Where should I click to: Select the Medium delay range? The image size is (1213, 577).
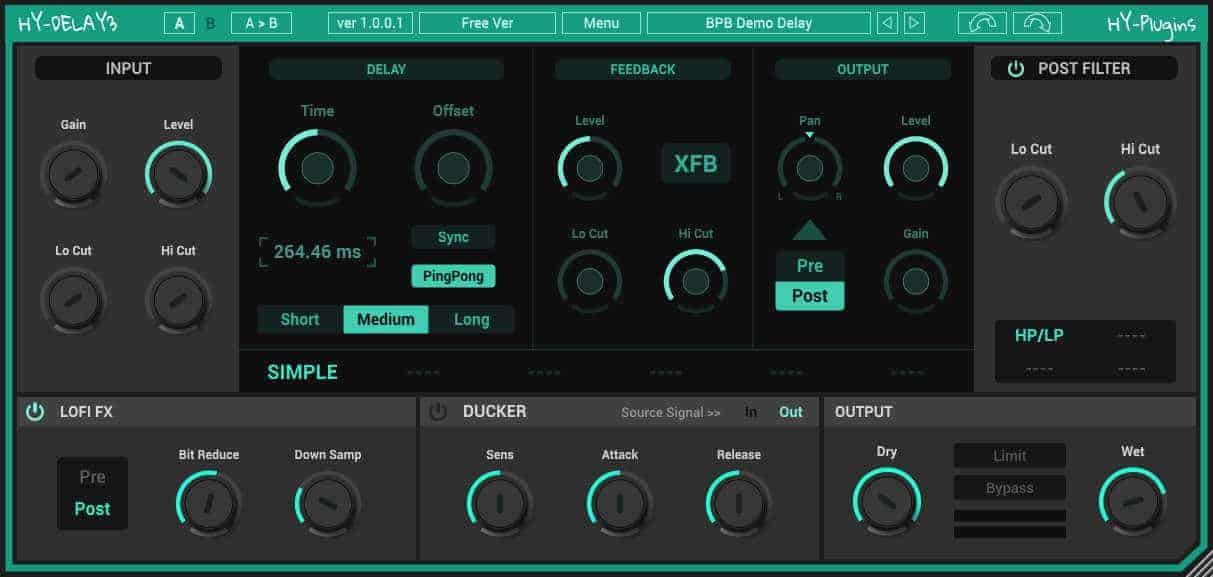386,320
